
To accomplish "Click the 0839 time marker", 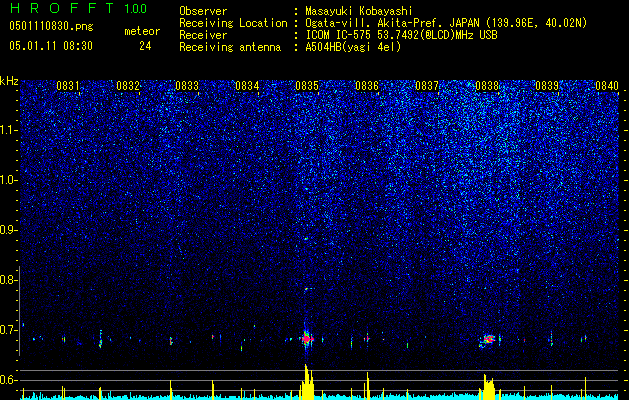I will 547,86.
